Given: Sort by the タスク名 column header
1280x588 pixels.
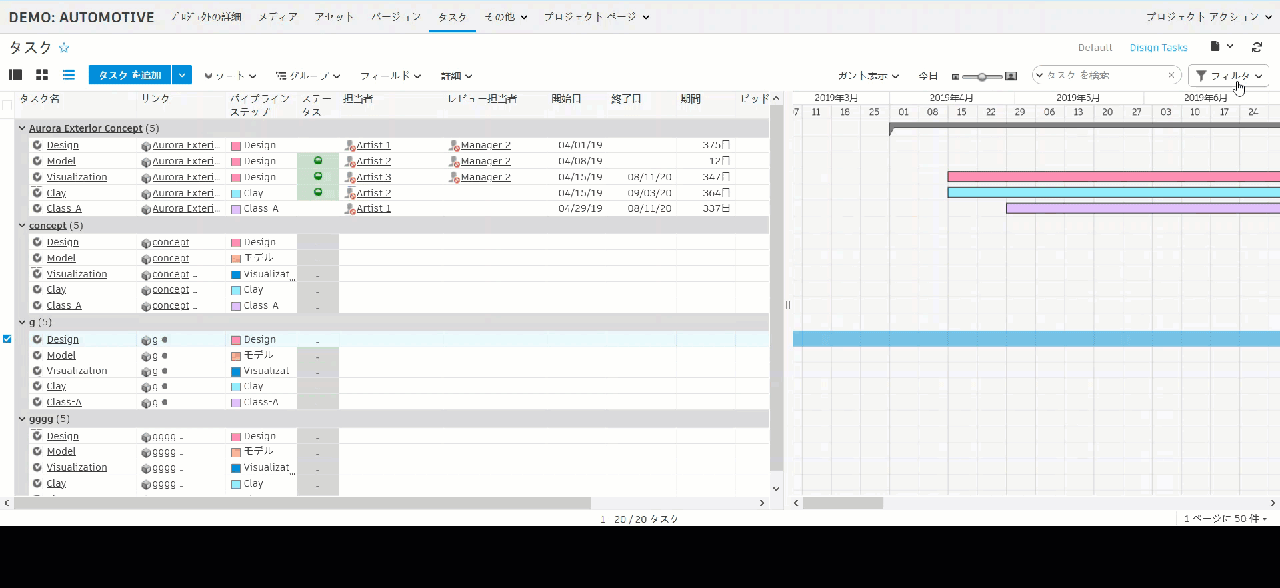Looking at the screenshot, I should pos(40,99).
